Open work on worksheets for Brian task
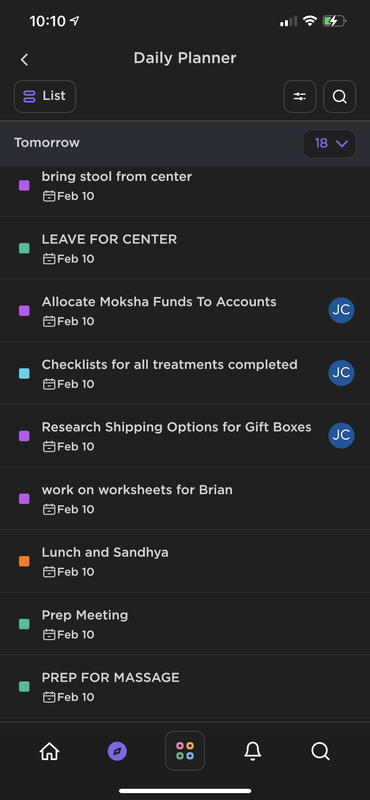370x800 pixels. [185, 498]
